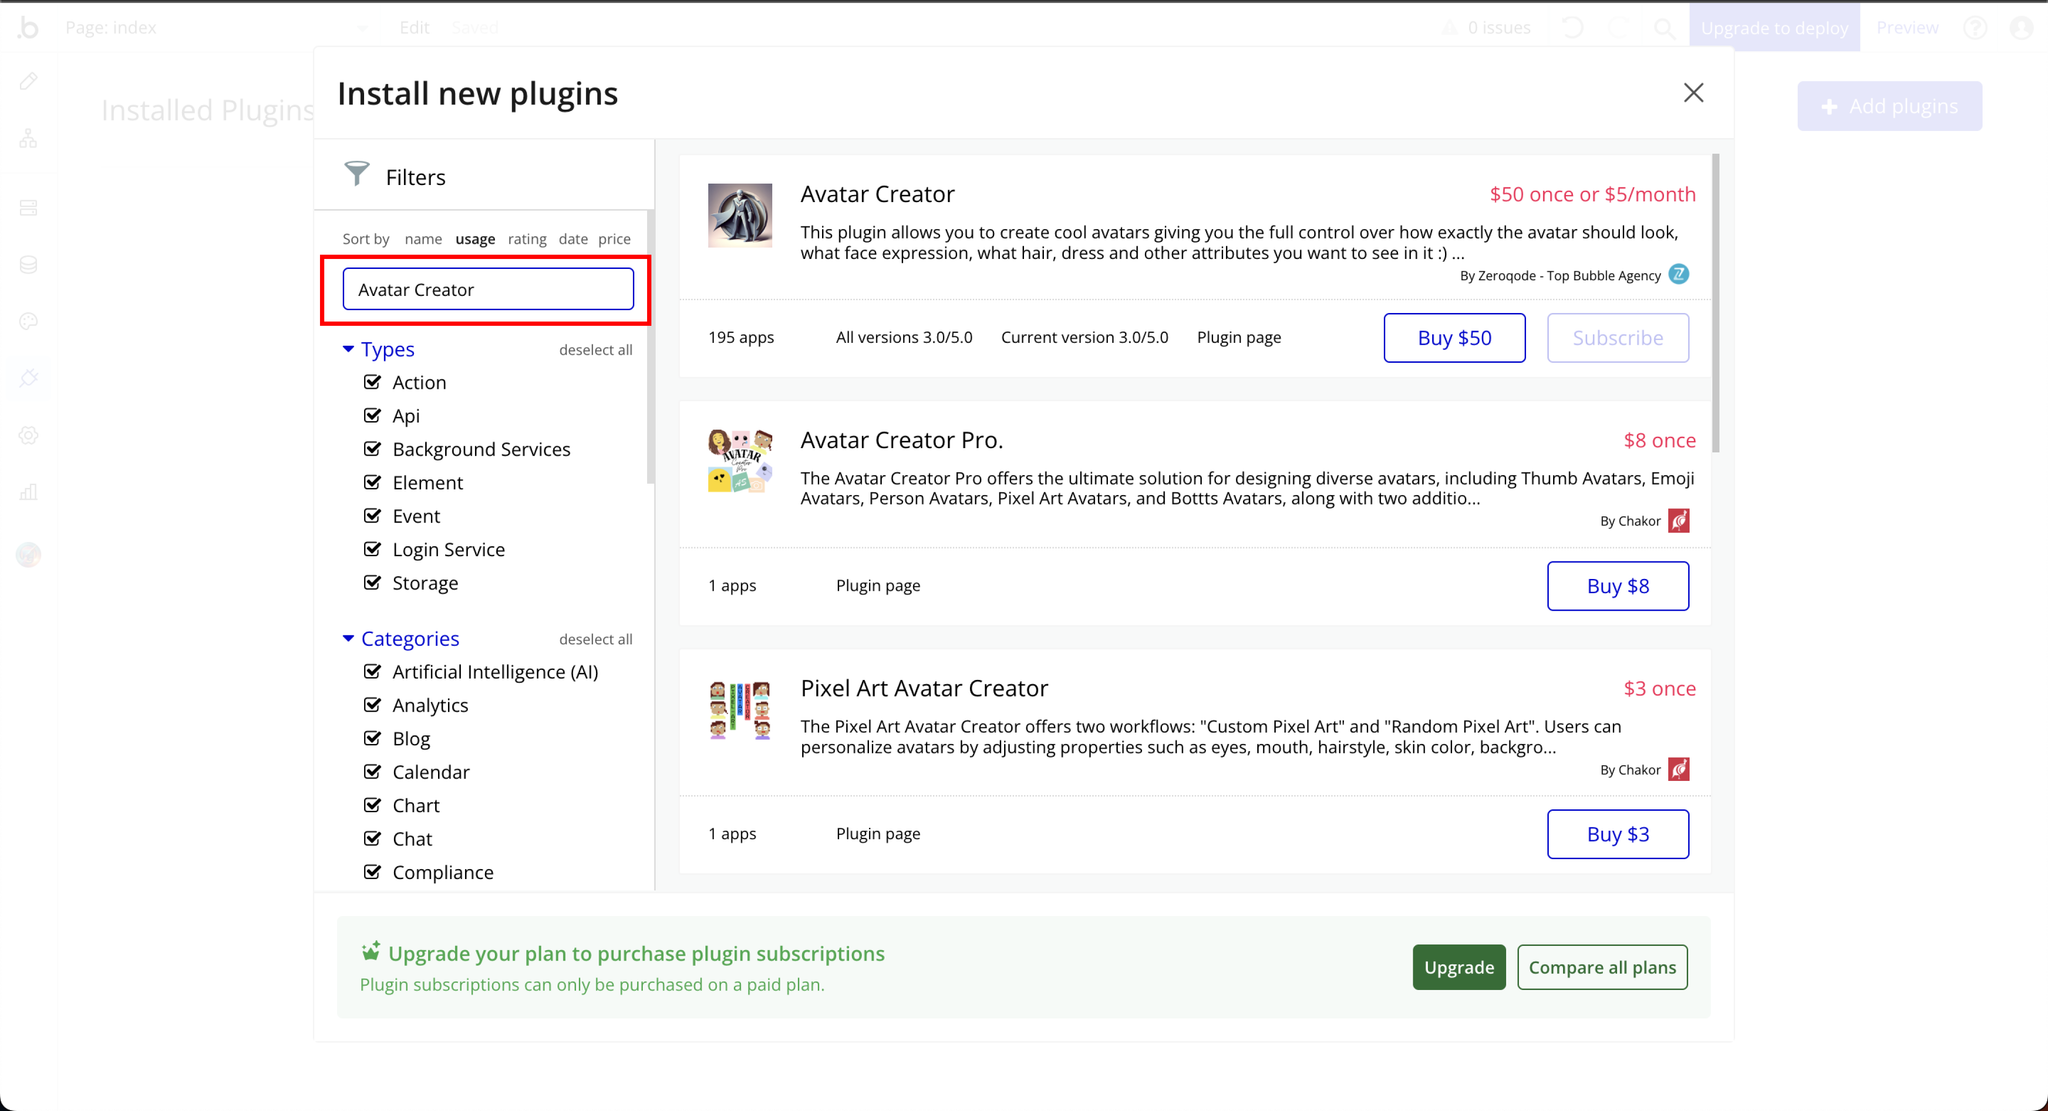Screen dimensions: 2048x1111
Task: Click the Plugin page link for Pixel Art Avatar Creator
Action: (x=877, y=833)
